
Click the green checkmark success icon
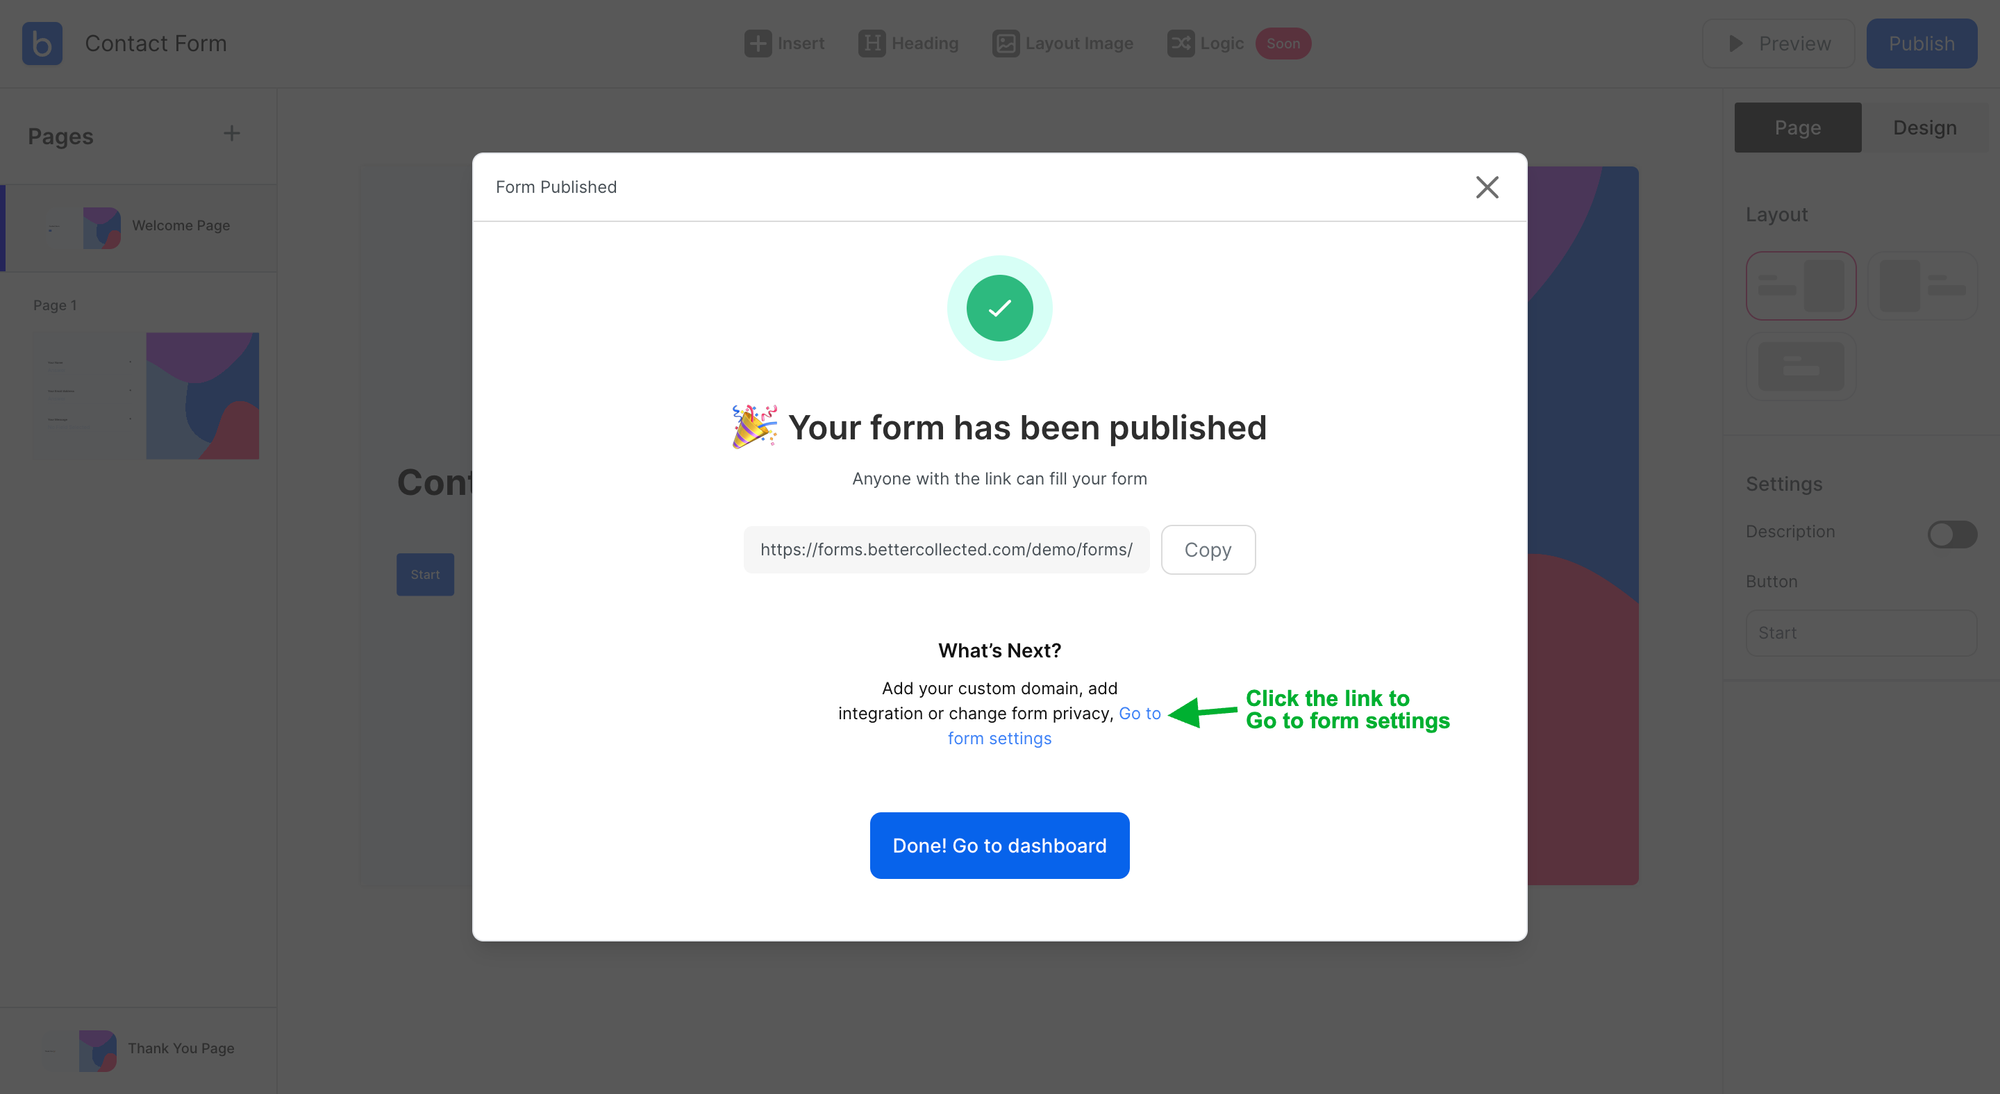point(999,307)
